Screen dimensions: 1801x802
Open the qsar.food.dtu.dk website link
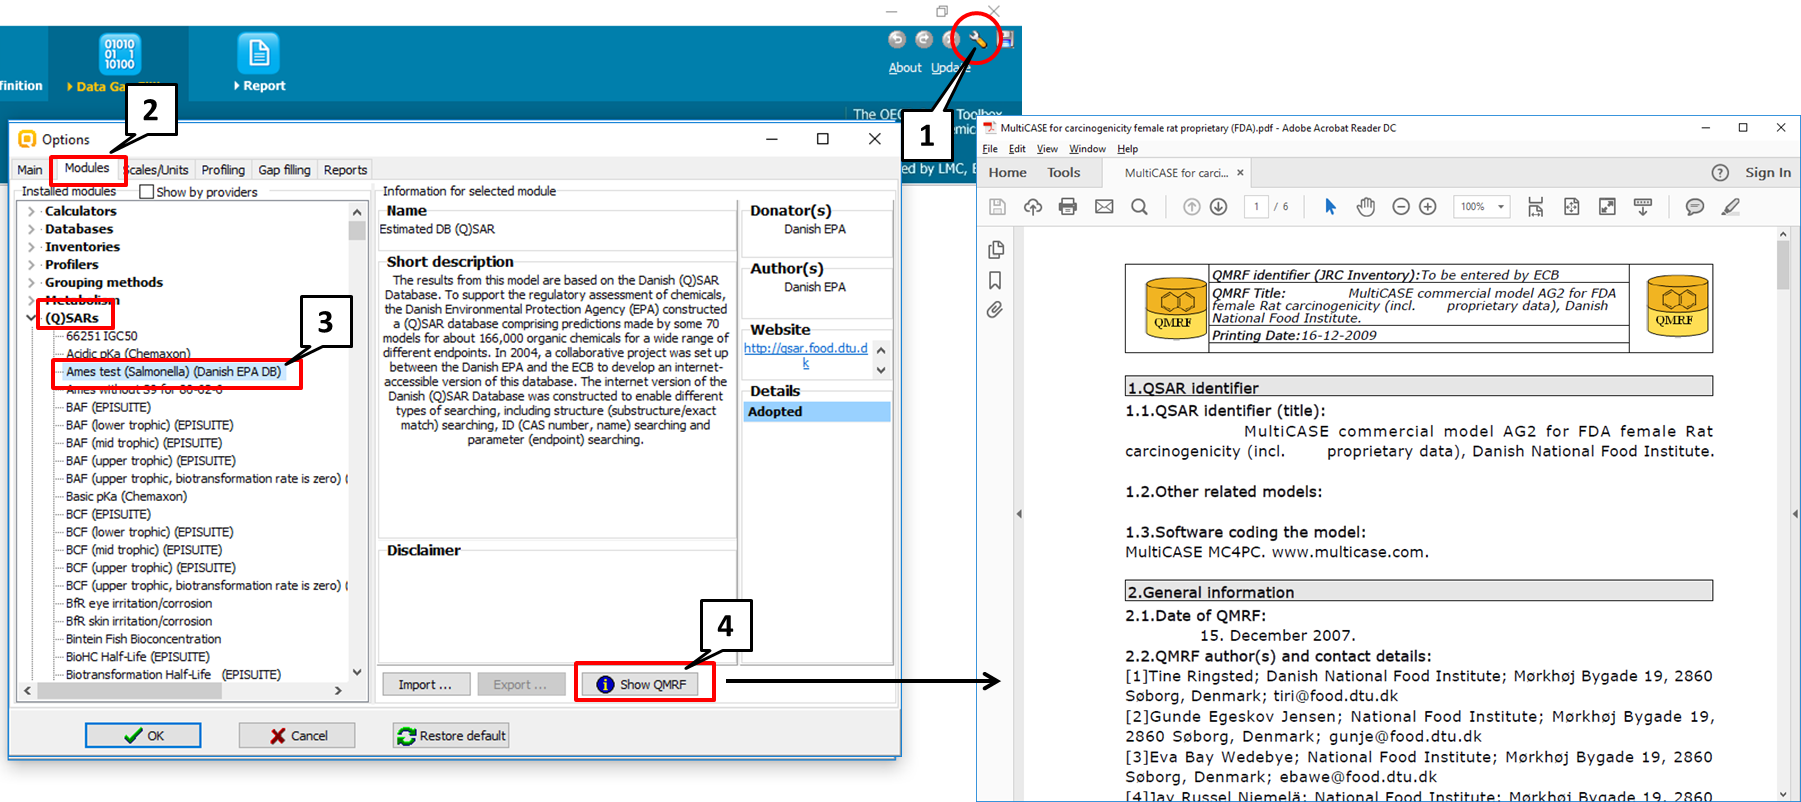tap(806, 355)
